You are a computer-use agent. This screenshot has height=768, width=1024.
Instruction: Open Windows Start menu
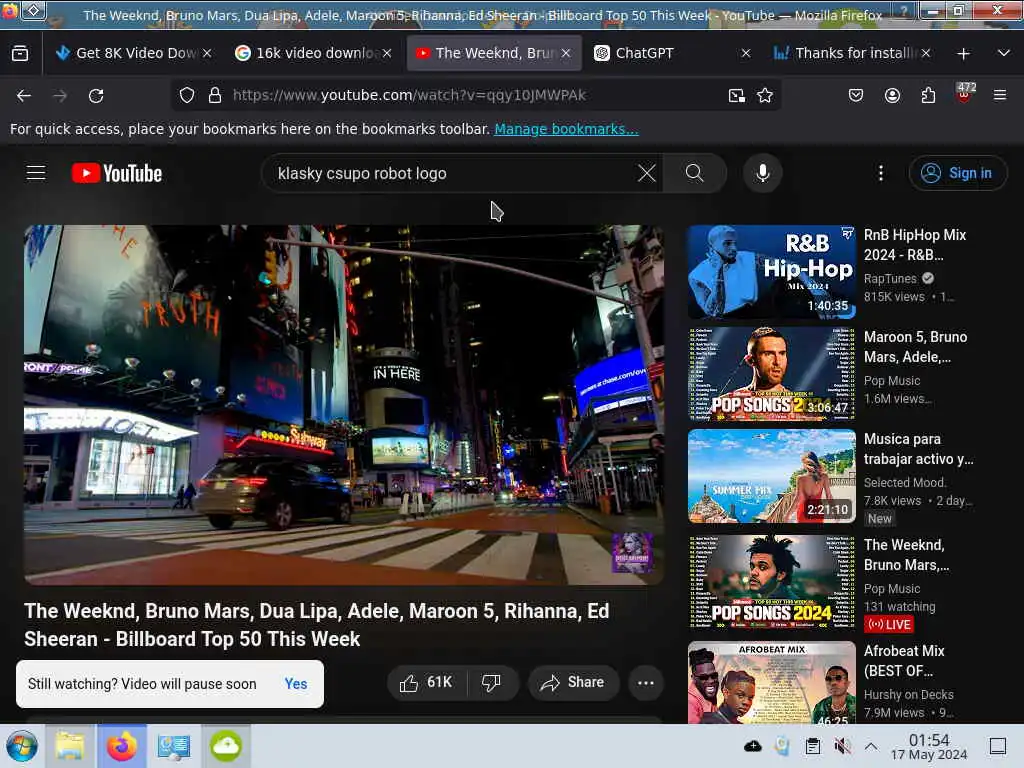click(22, 746)
